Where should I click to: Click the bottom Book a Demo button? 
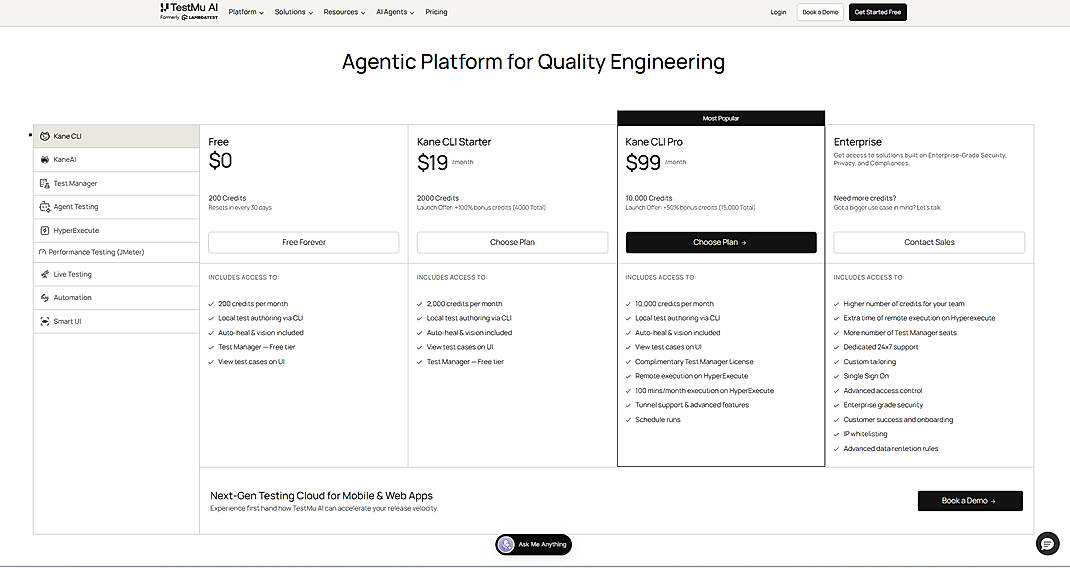[x=970, y=501]
